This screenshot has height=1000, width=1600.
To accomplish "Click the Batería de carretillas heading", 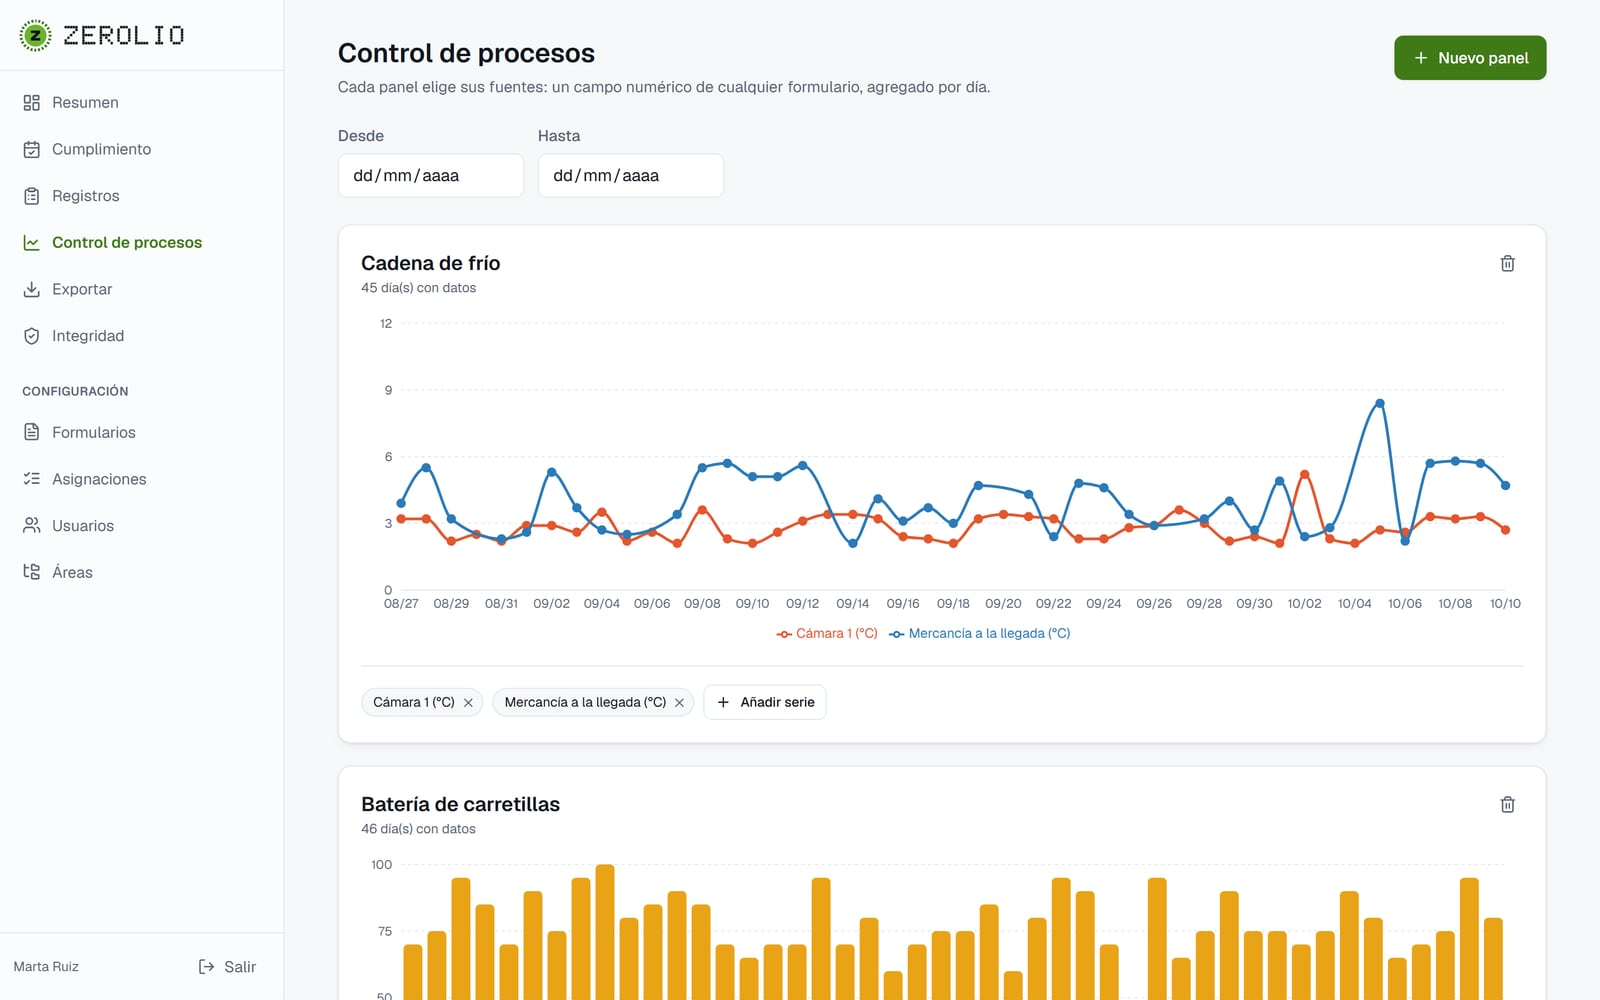I will click(460, 804).
